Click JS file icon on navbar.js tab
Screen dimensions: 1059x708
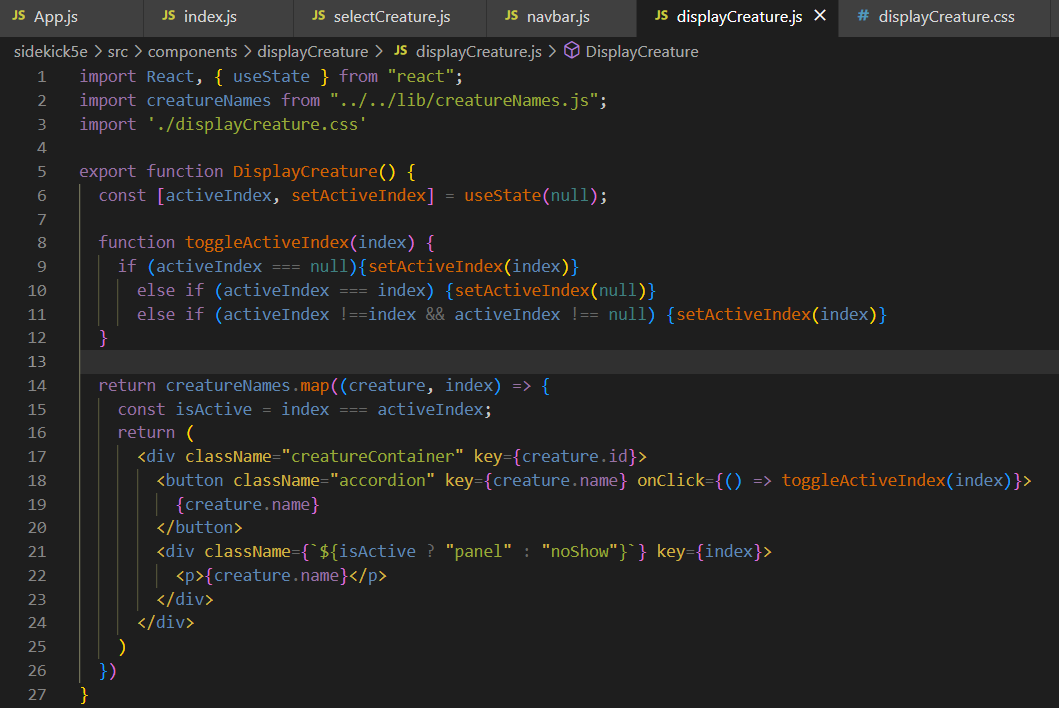click(x=512, y=16)
